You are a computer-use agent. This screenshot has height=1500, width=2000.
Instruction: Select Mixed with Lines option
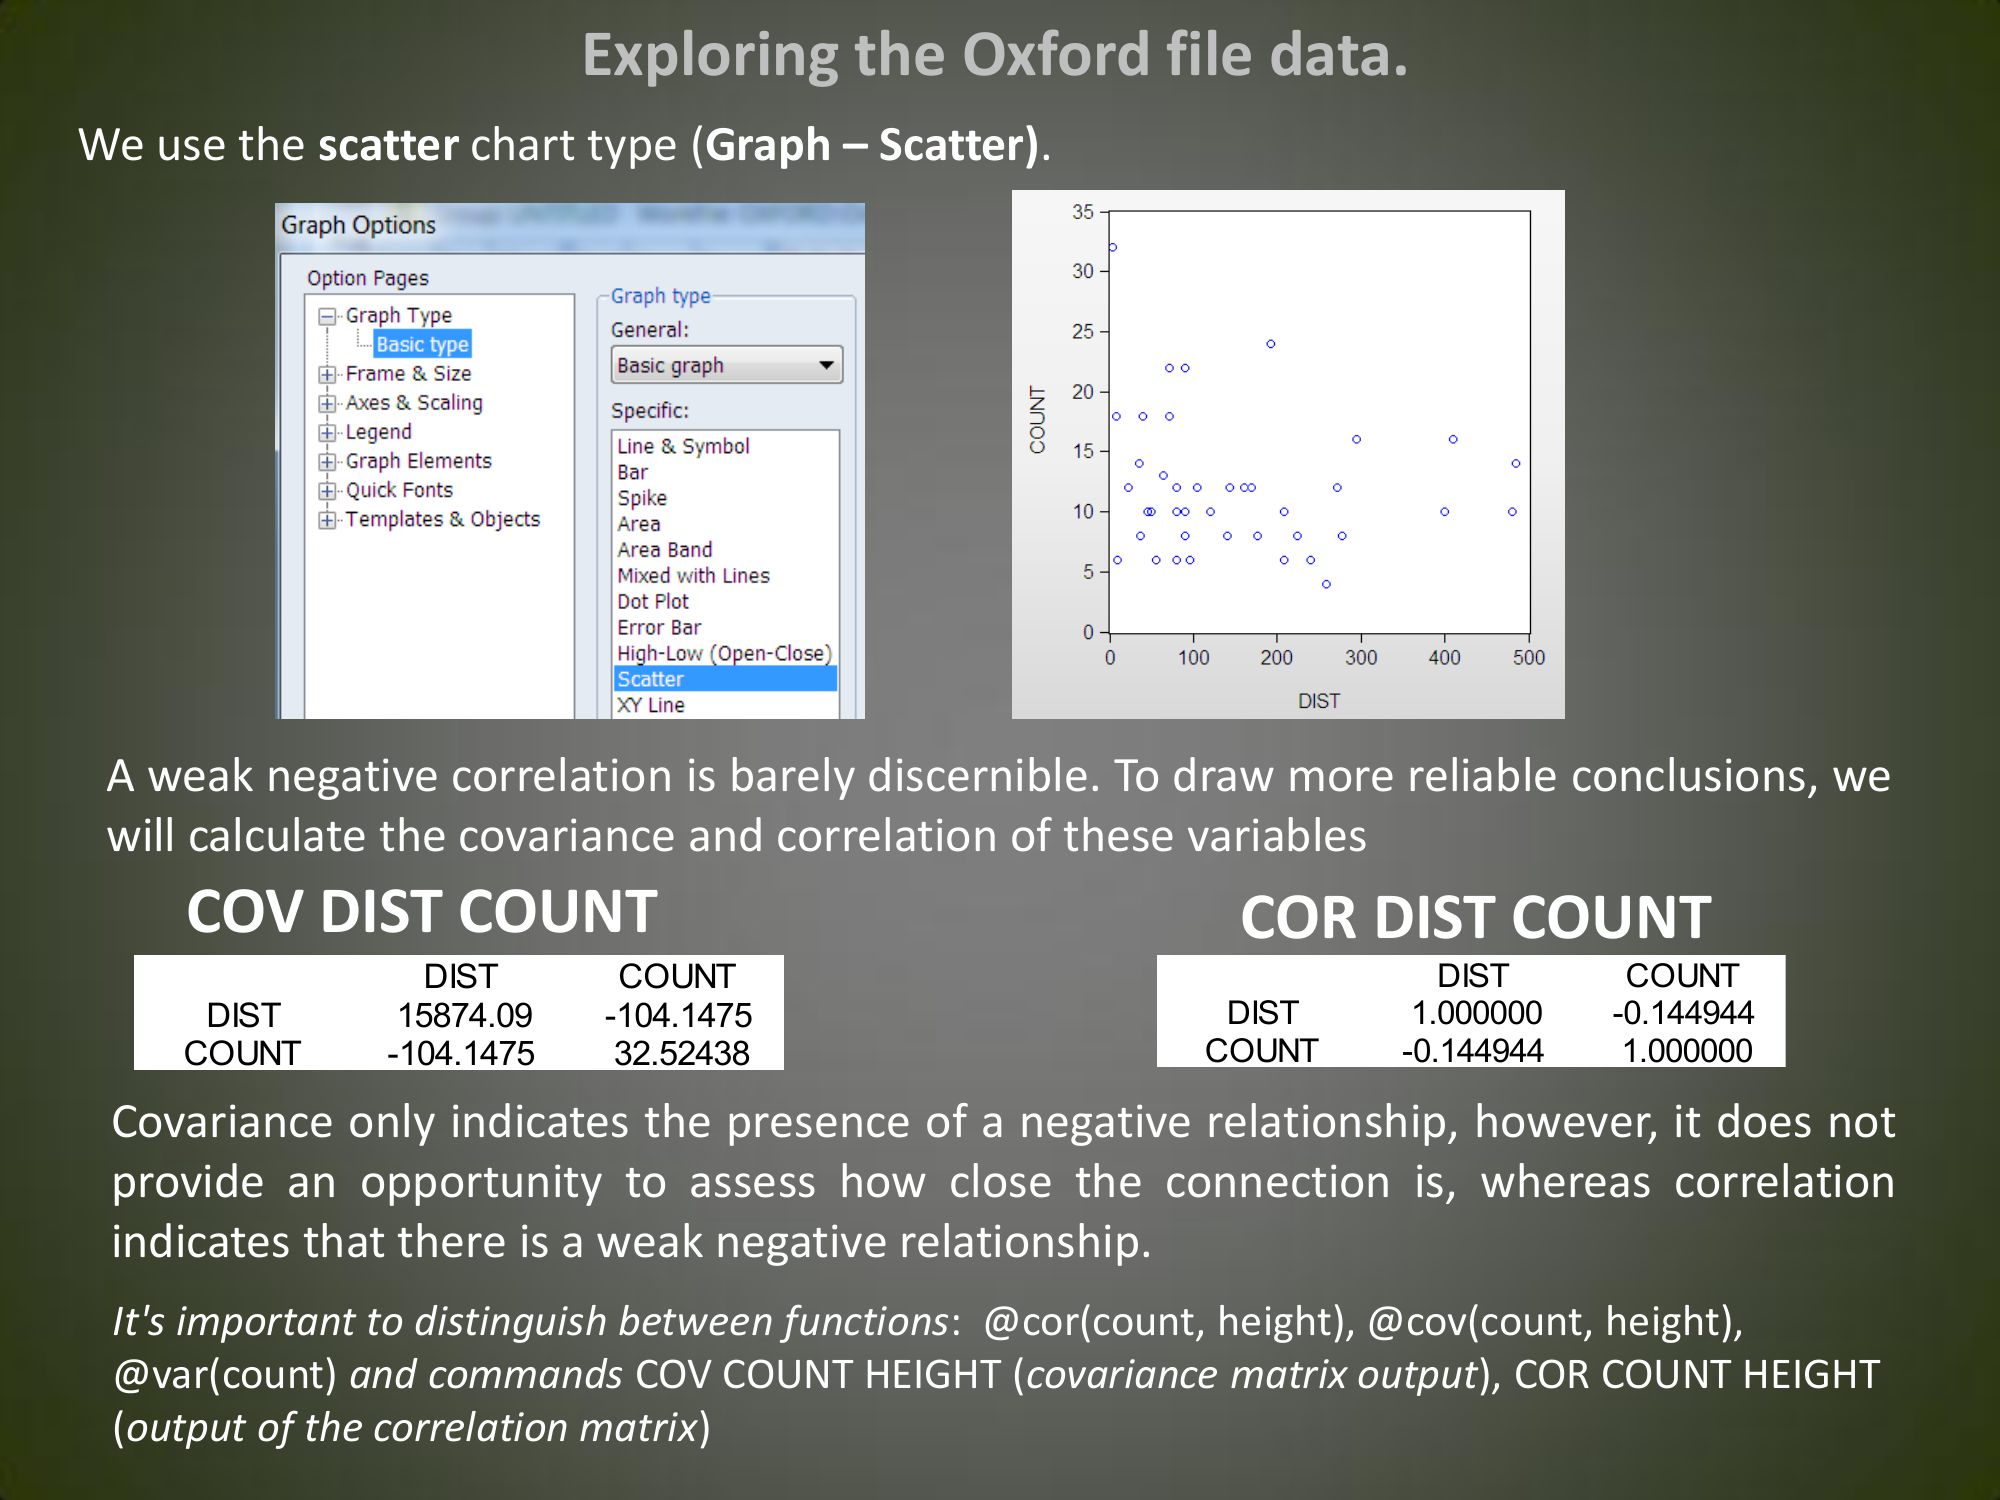click(693, 576)
